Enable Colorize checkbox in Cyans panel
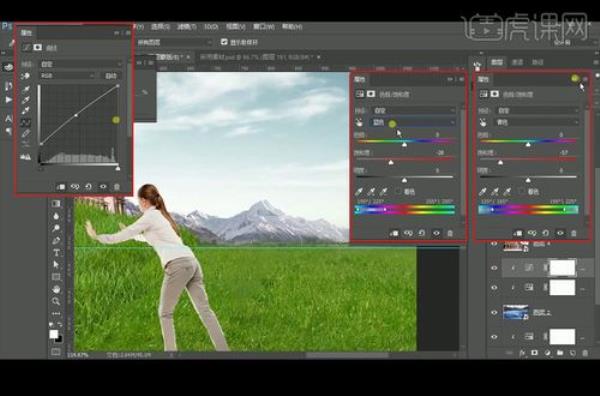Image resolution: width=600 pixels, height=396 pixels. (x=522, y=191)
